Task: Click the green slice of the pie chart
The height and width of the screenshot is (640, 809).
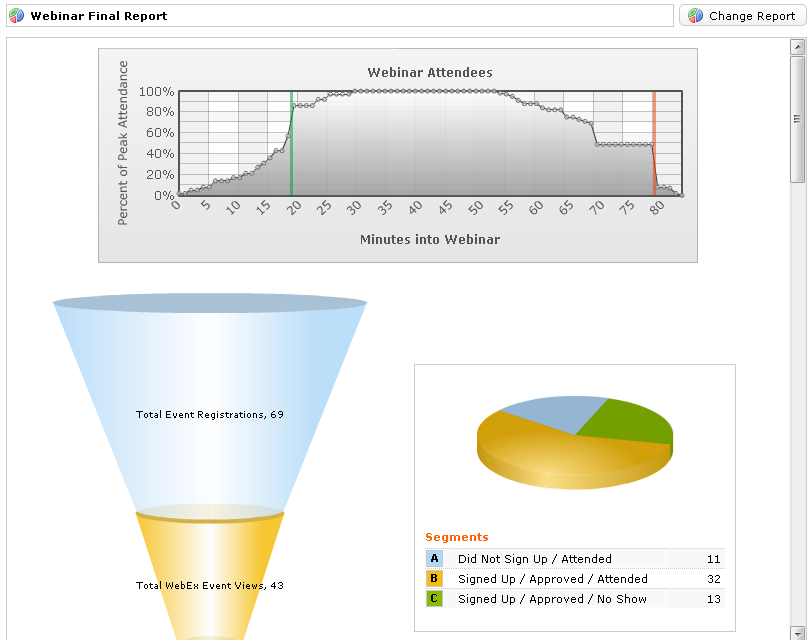Action: [627, 421]
